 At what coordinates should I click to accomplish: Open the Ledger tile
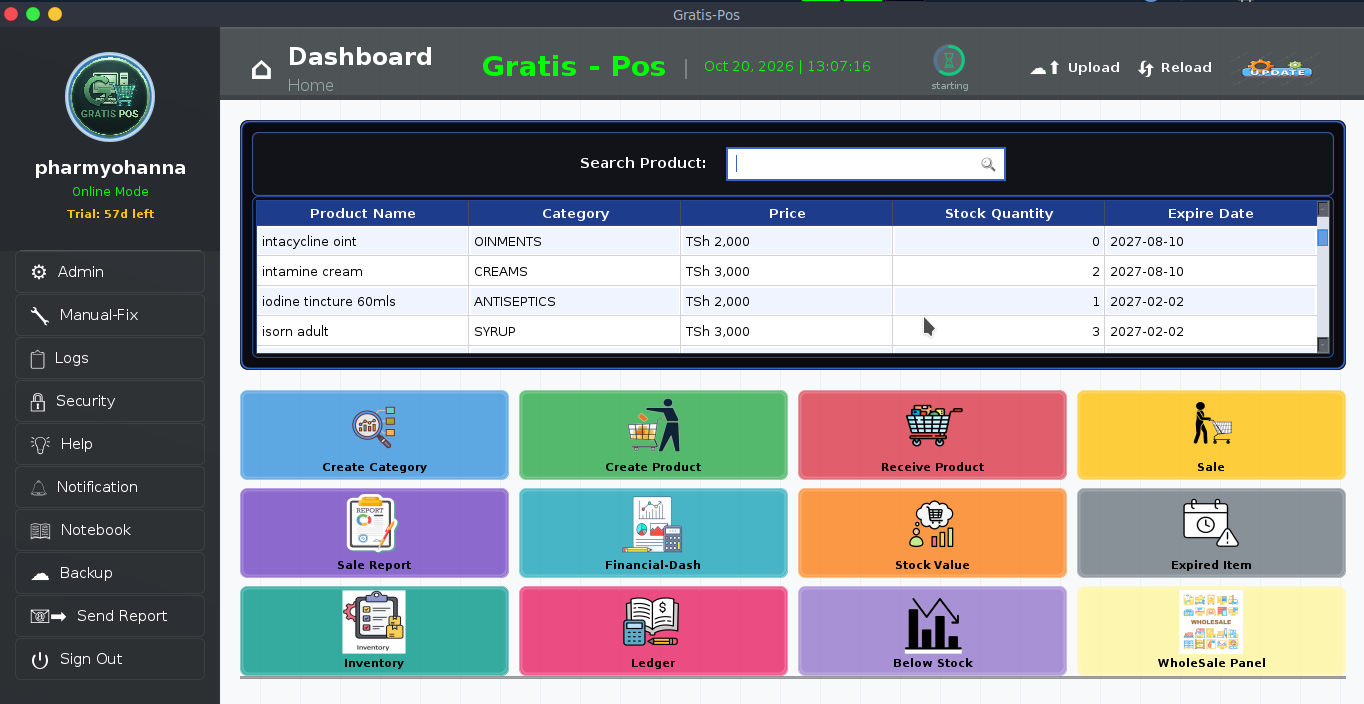[653, 631]
